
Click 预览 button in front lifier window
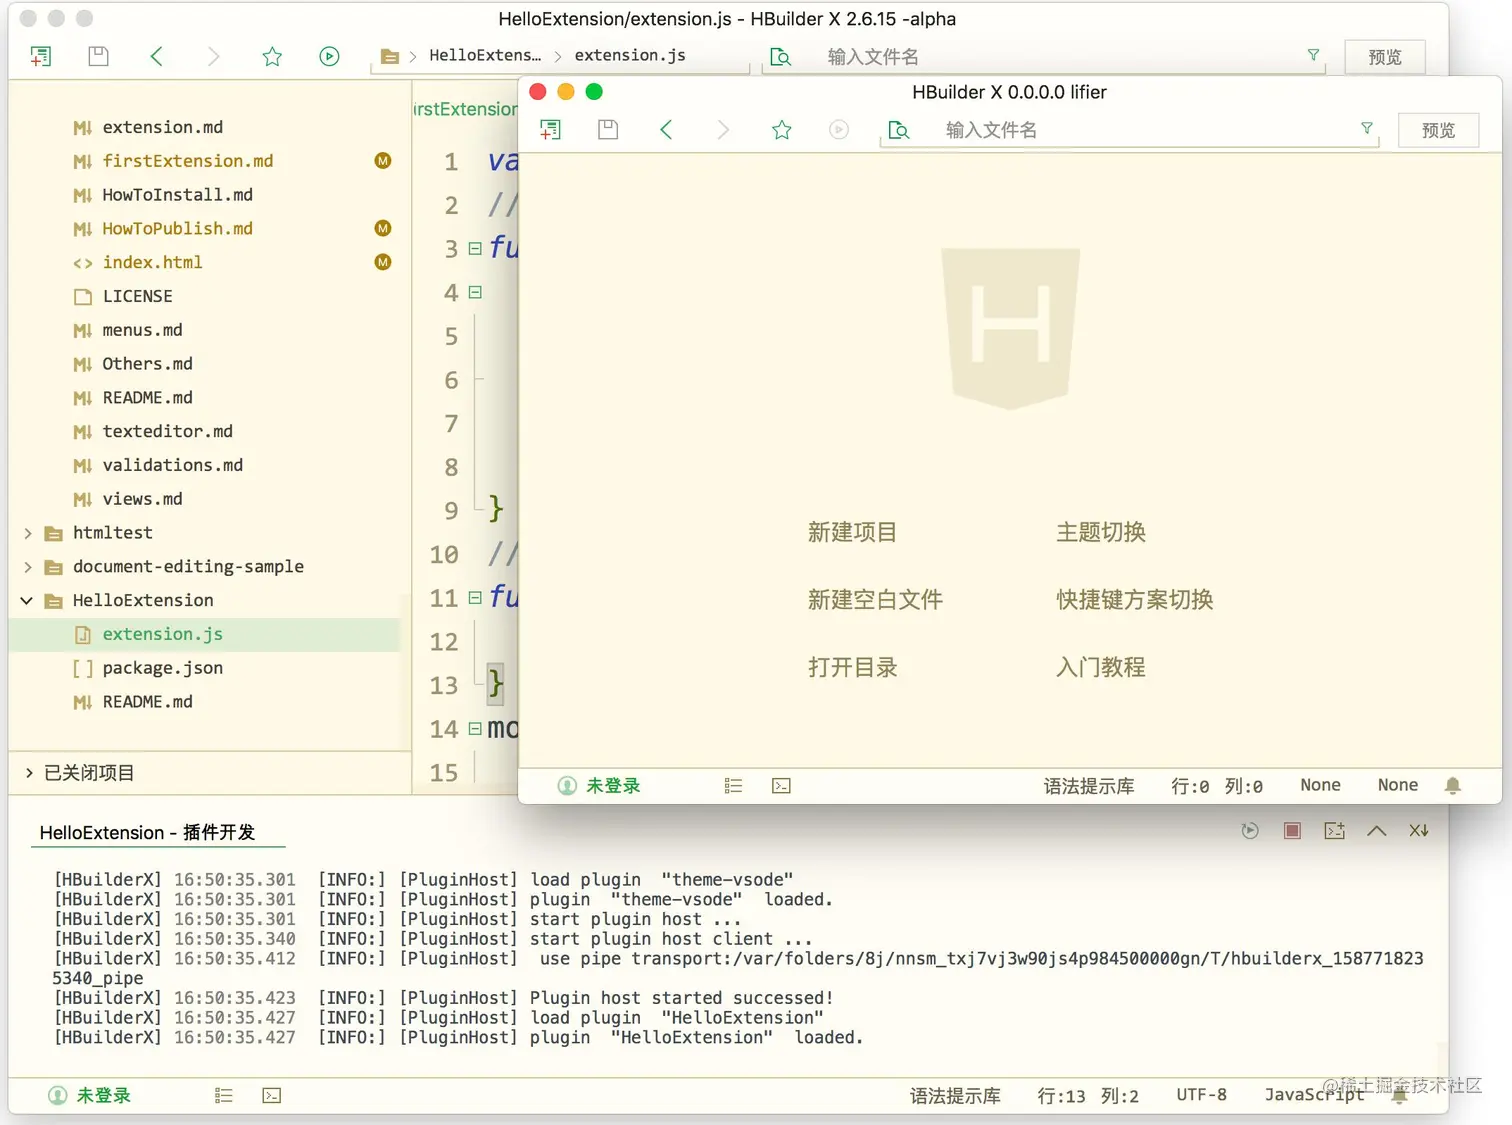(x=1438, y=130)
